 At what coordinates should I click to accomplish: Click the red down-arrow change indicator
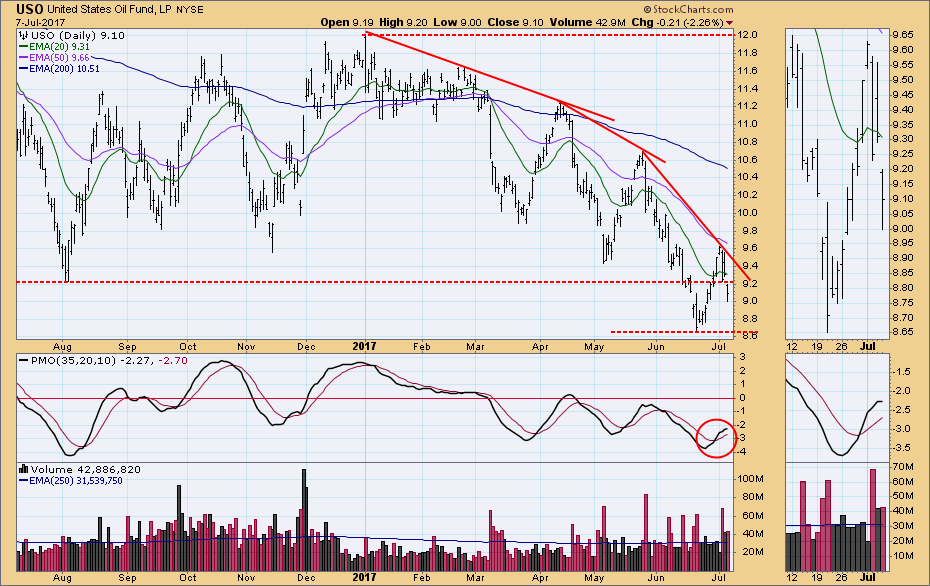point(730,23)
